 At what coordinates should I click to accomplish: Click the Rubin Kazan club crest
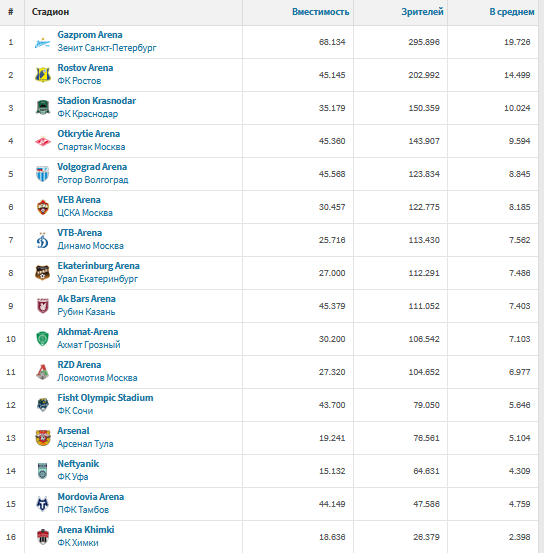tap(42, 306)
